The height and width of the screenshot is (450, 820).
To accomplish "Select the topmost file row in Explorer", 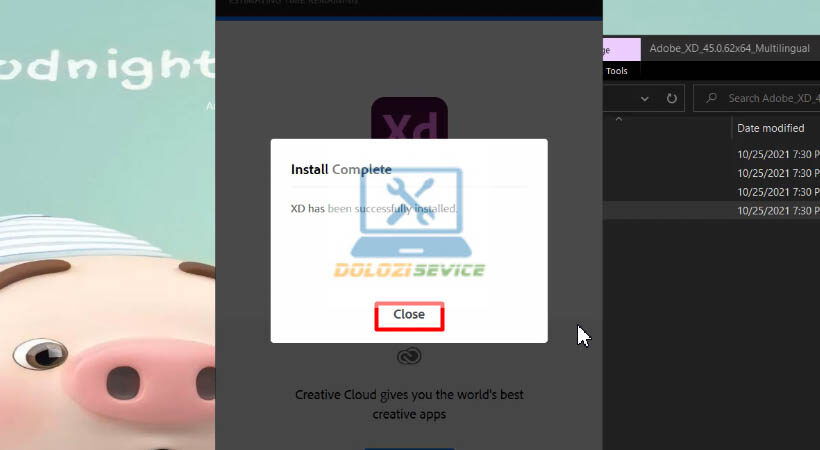I will [710, 154].
